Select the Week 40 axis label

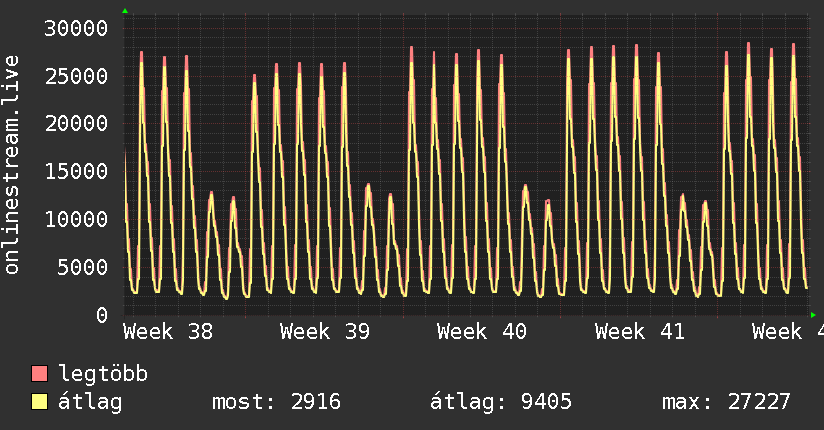(482, 332)
